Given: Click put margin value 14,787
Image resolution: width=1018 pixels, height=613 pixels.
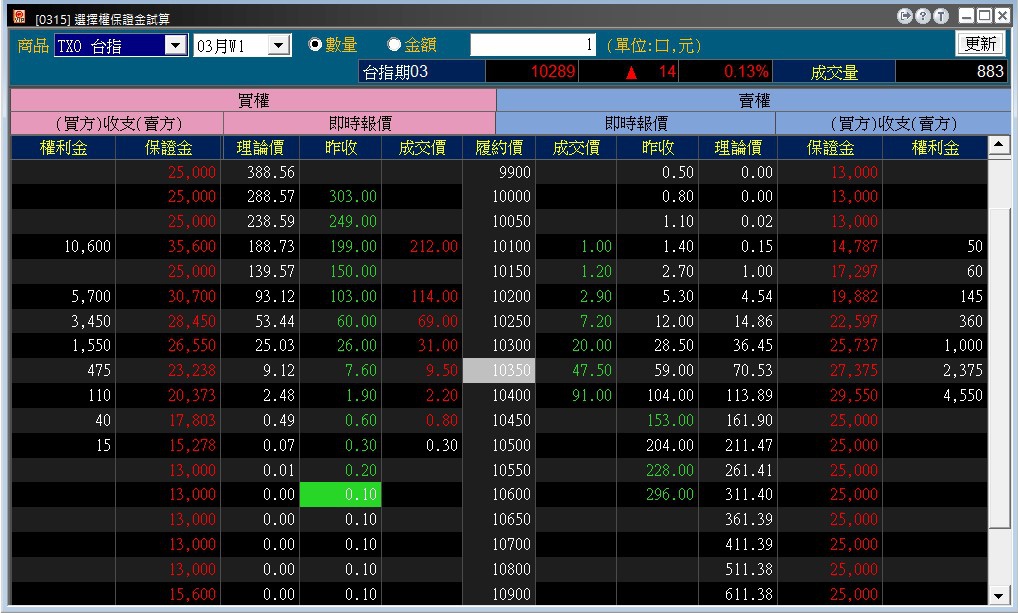Looking at the screenshot, I should (x=854, y=246).
